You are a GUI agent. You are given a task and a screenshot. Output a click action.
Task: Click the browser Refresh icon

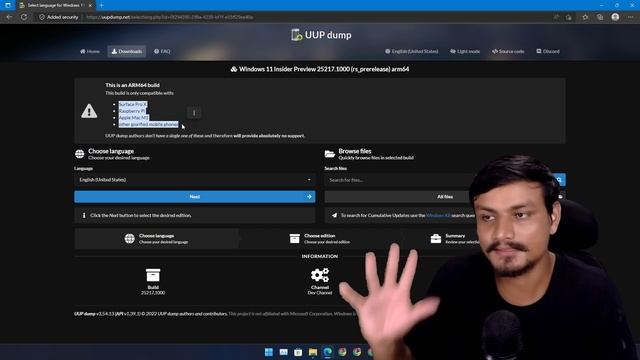pyautogui.click(x=24, y=17)
